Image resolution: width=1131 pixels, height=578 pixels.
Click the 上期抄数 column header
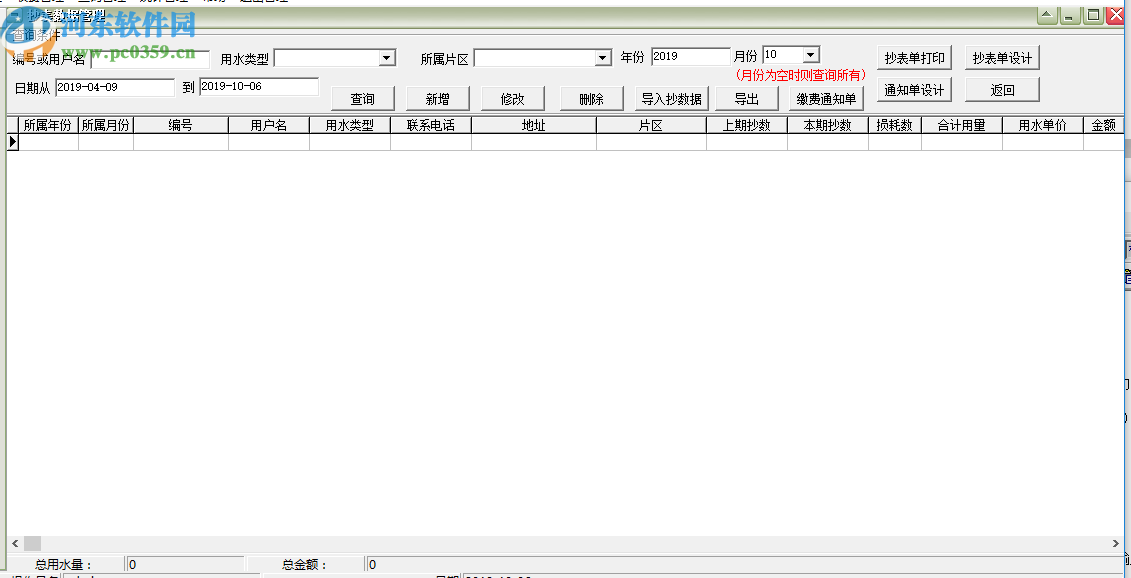[x=747, y=125]
